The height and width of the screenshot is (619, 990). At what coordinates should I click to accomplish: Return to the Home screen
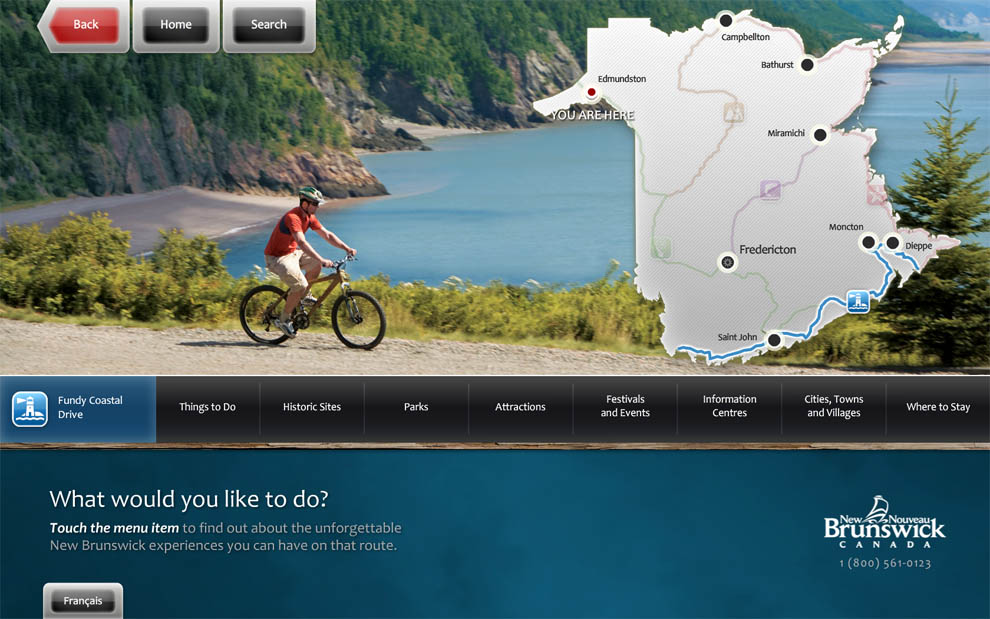(x=176, y=25)
